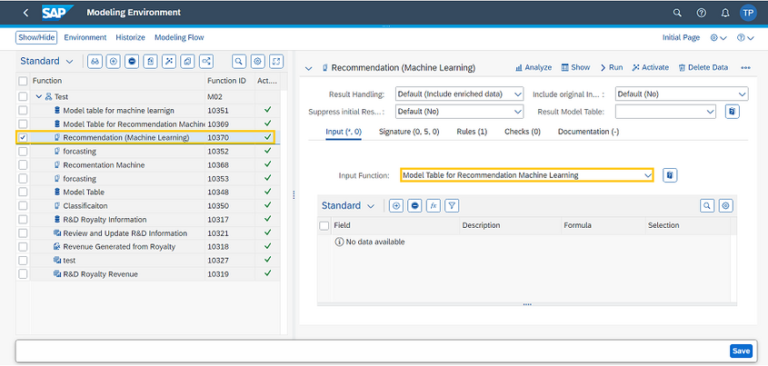768x366 pixels.
Task: Open the search in the top header
Action: pos(677,13)
